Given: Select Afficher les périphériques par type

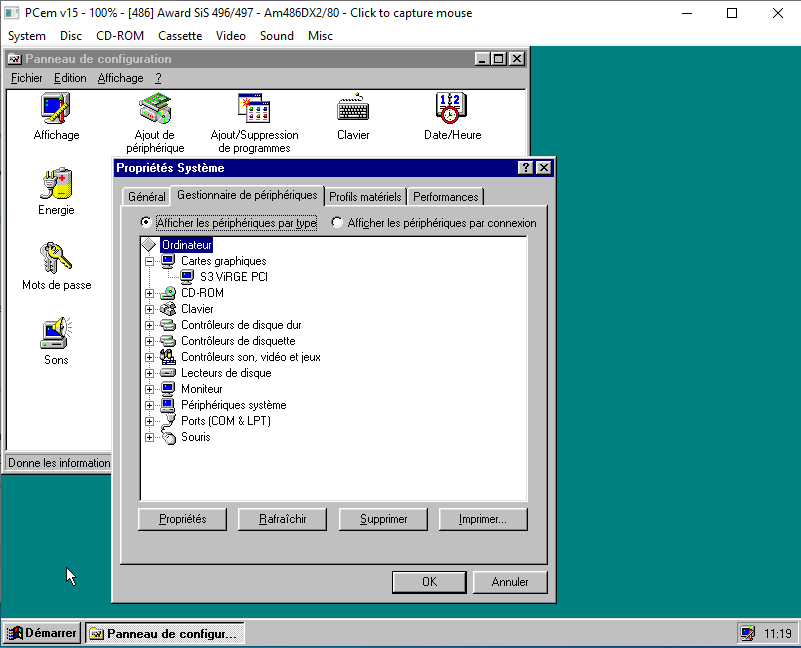Looking at the screenshot, I should click(146, 223).
